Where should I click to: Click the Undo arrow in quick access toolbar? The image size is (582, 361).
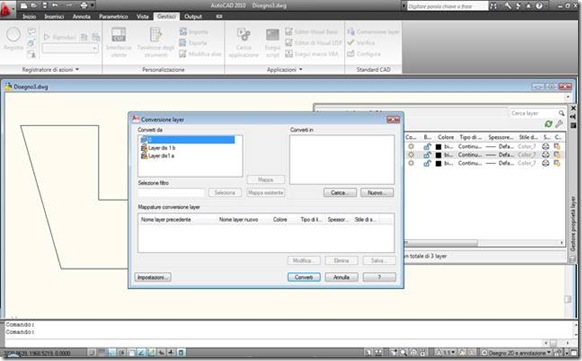[x=55, y=6]
